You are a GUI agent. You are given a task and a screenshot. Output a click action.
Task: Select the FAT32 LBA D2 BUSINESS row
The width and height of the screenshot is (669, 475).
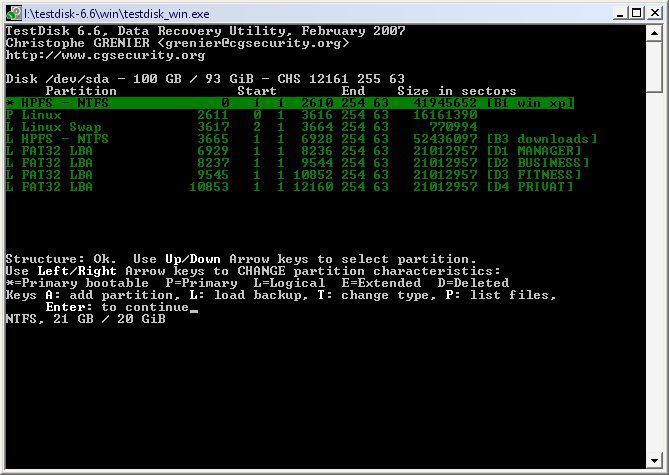pos(297,163)
